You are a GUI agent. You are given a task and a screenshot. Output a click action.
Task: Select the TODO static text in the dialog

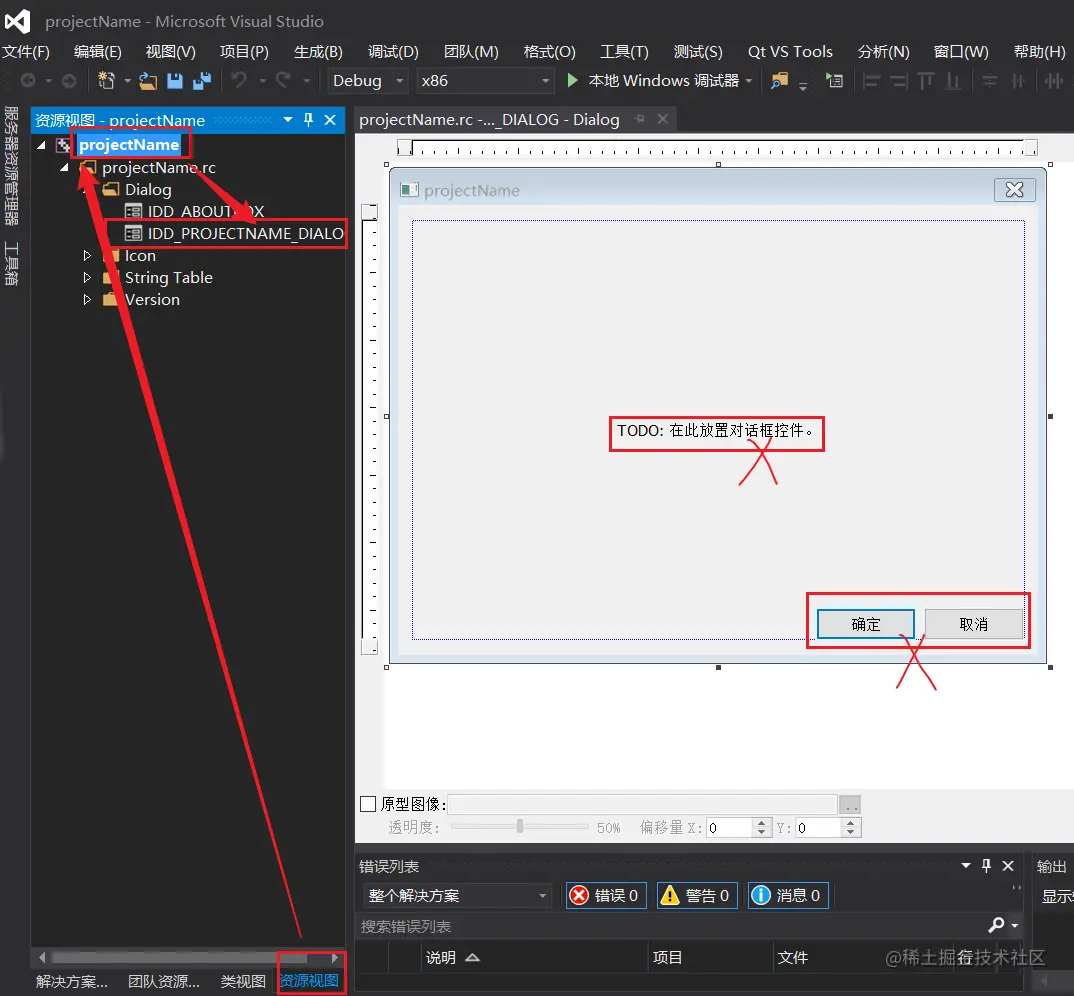tap(716, 430)
